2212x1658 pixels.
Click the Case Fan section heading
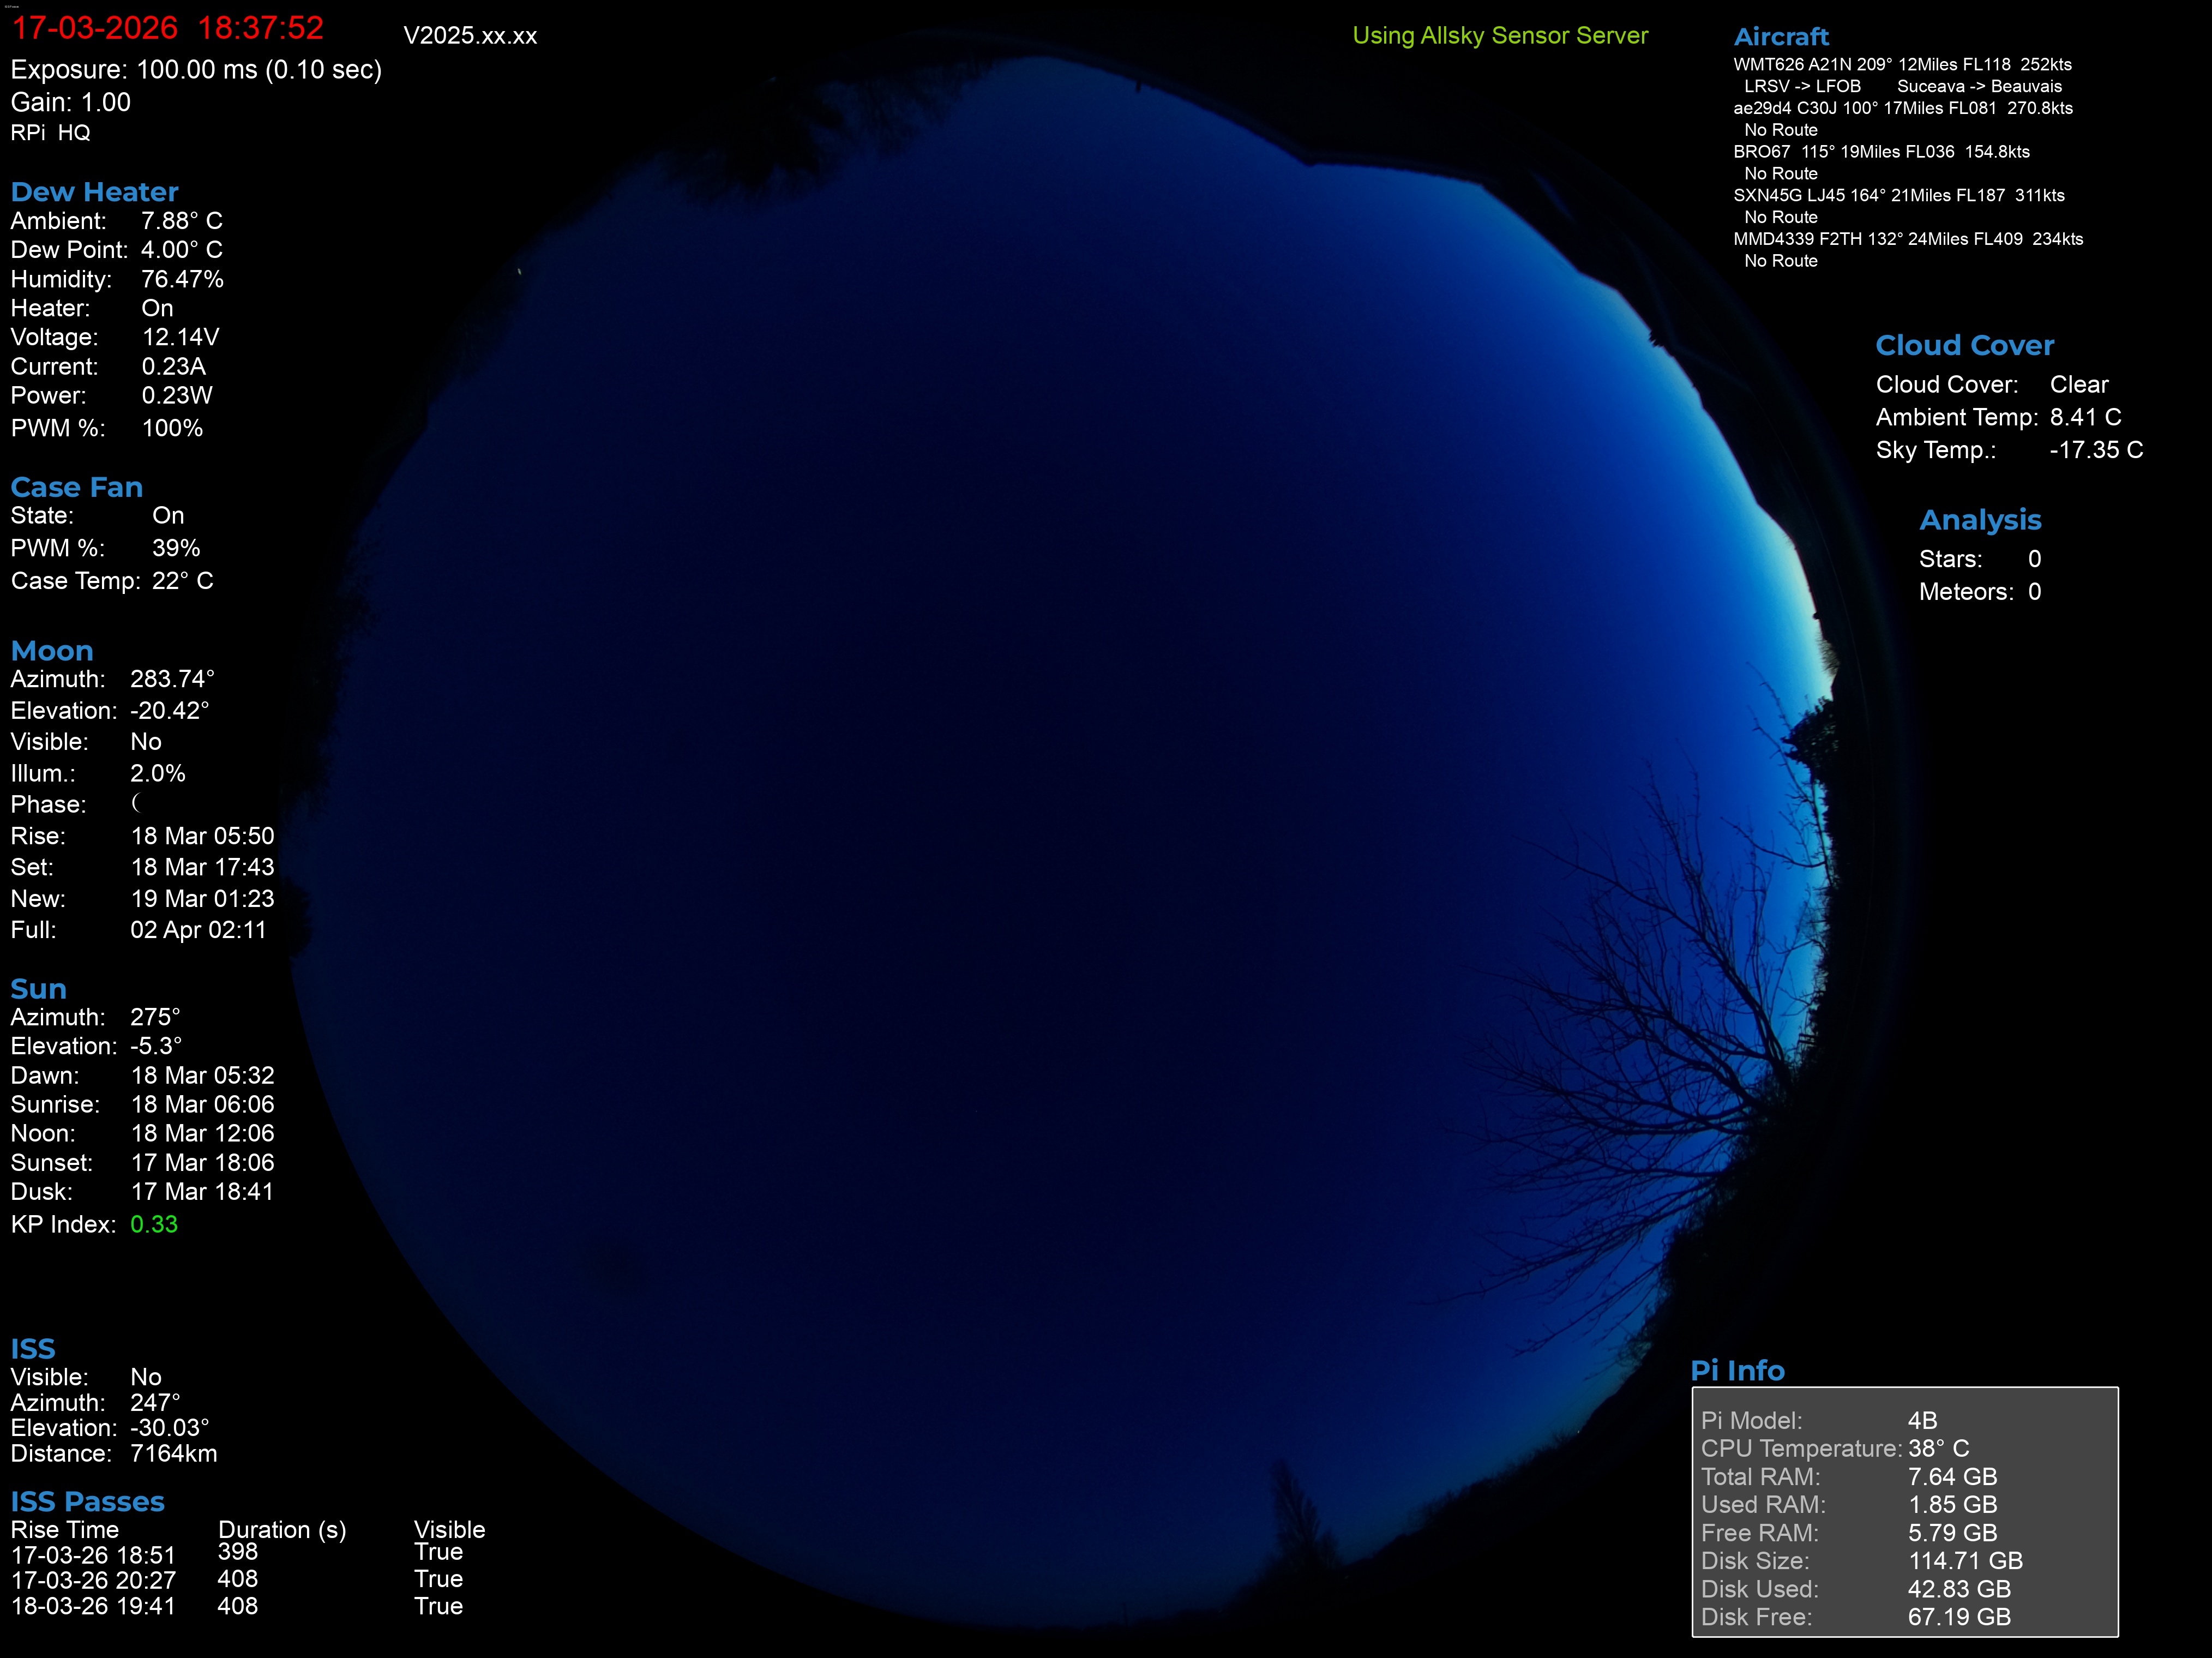click(x=76, y=487)
